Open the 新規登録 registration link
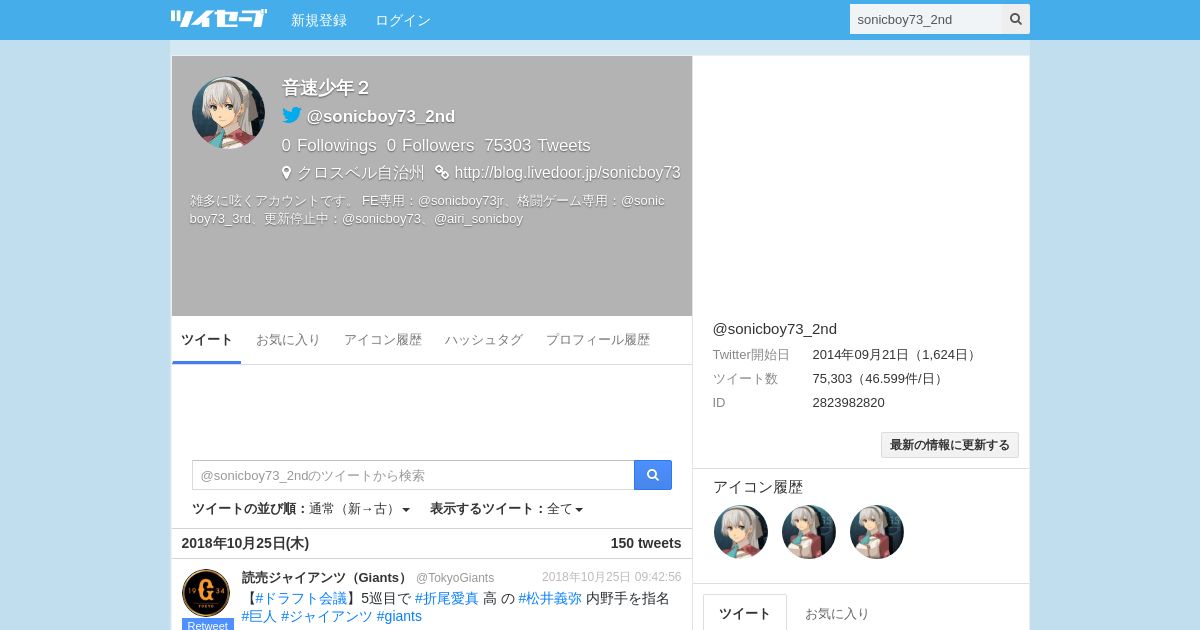Viewport: 1200px width, 630px height. tap(319, 20)
